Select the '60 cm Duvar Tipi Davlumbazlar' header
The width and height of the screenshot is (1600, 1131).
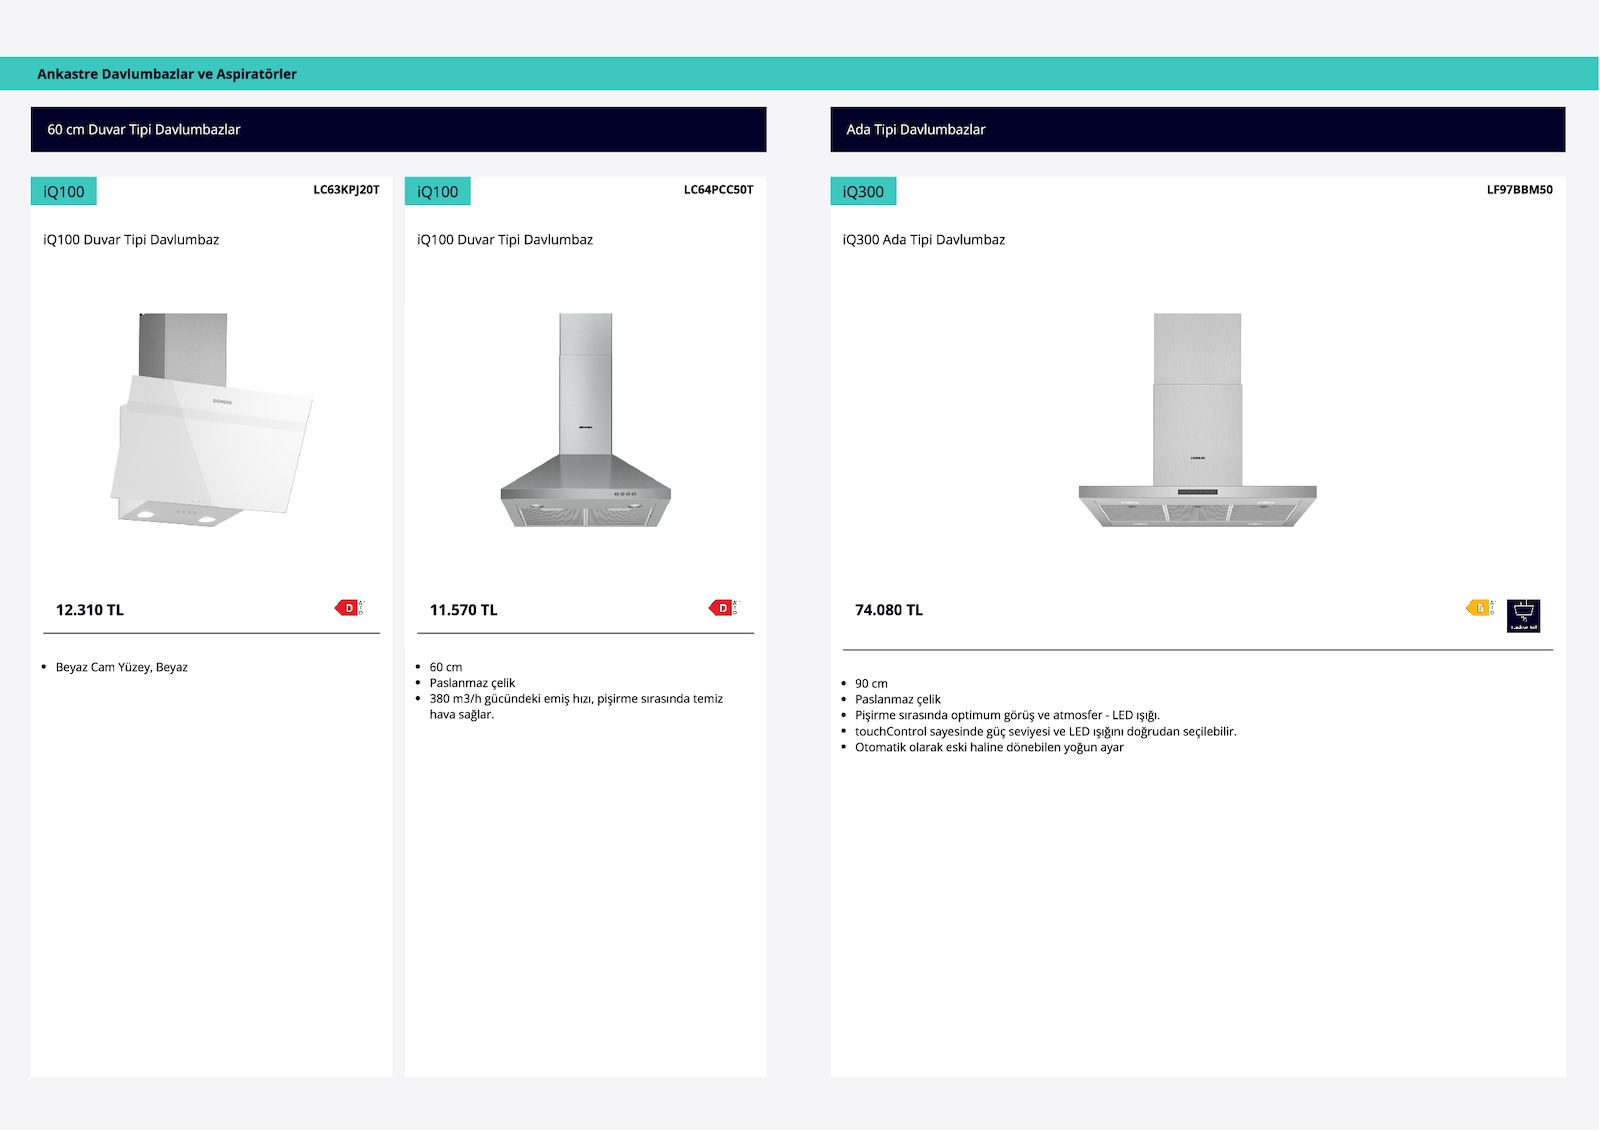[398, 130]
